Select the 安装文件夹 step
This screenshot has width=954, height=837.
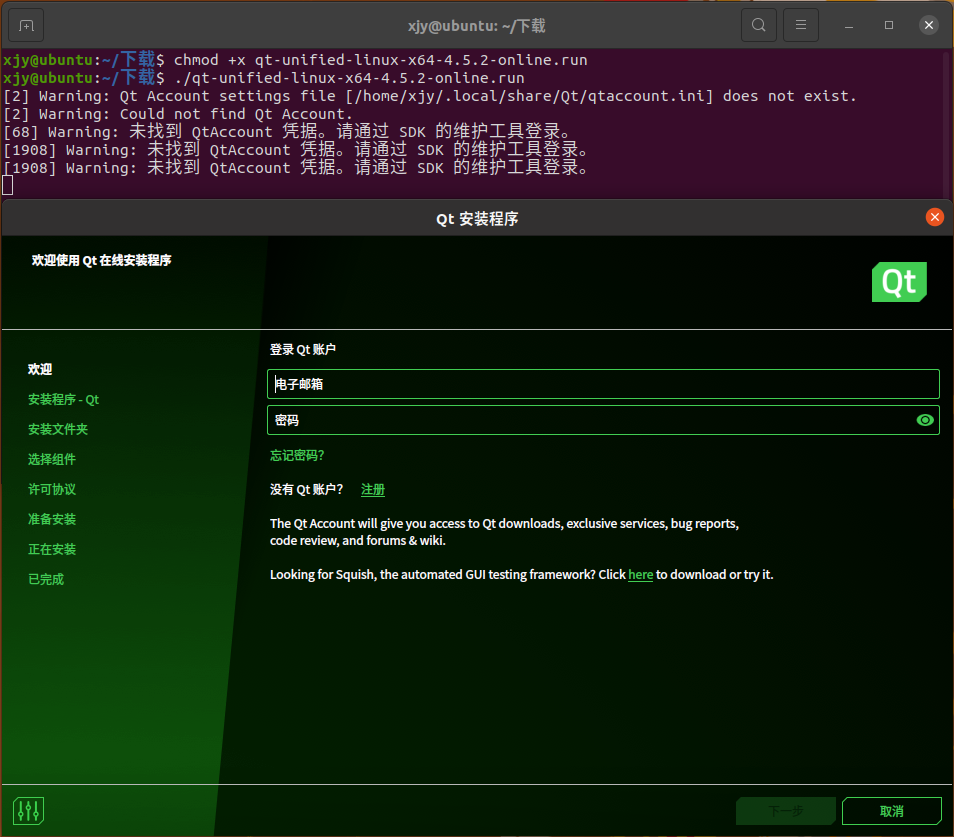coord(58,429)
